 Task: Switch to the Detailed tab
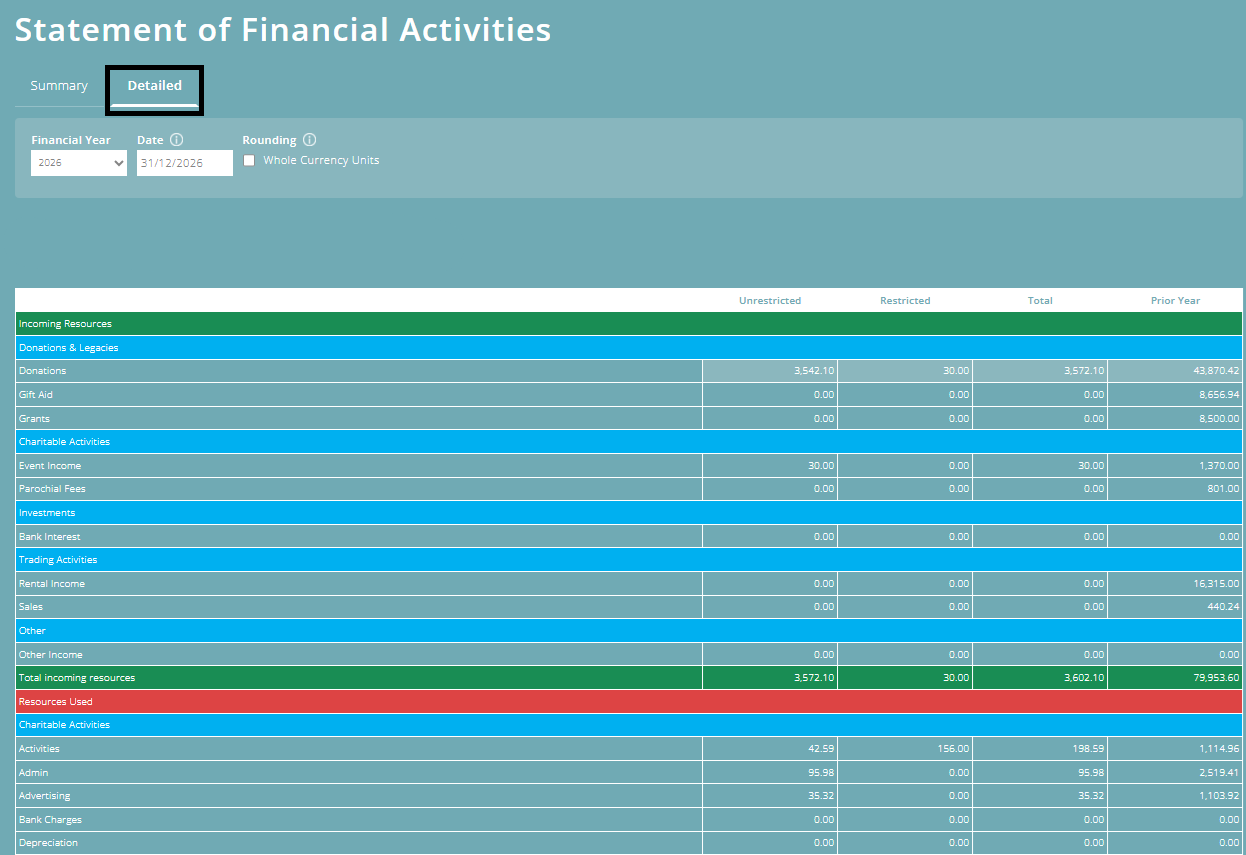coord(154,85)
